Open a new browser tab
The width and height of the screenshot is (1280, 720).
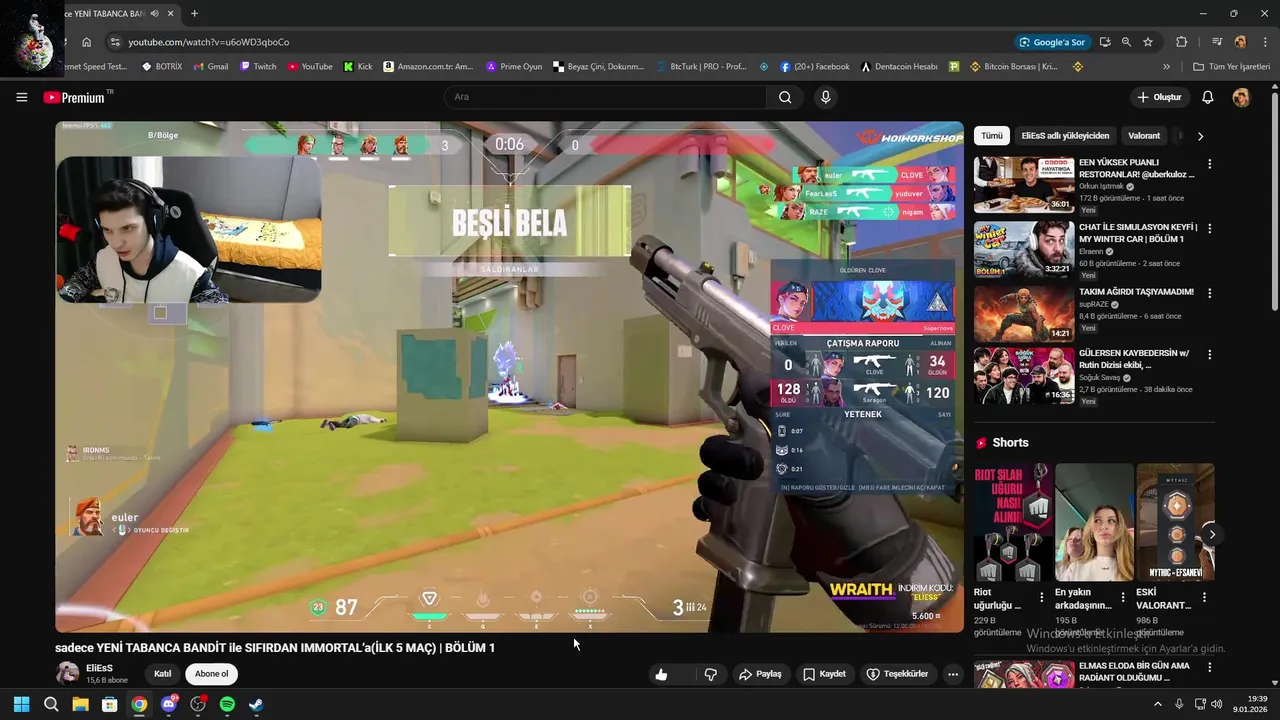194,13
